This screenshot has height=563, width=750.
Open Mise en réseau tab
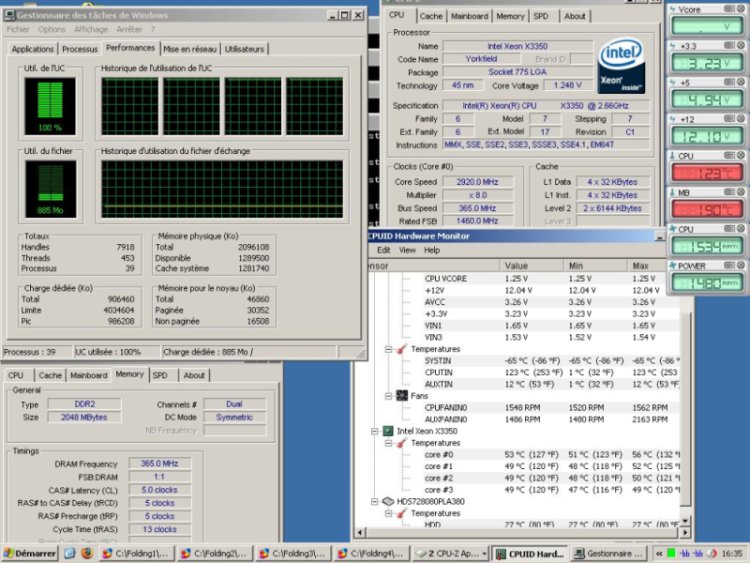190,49
